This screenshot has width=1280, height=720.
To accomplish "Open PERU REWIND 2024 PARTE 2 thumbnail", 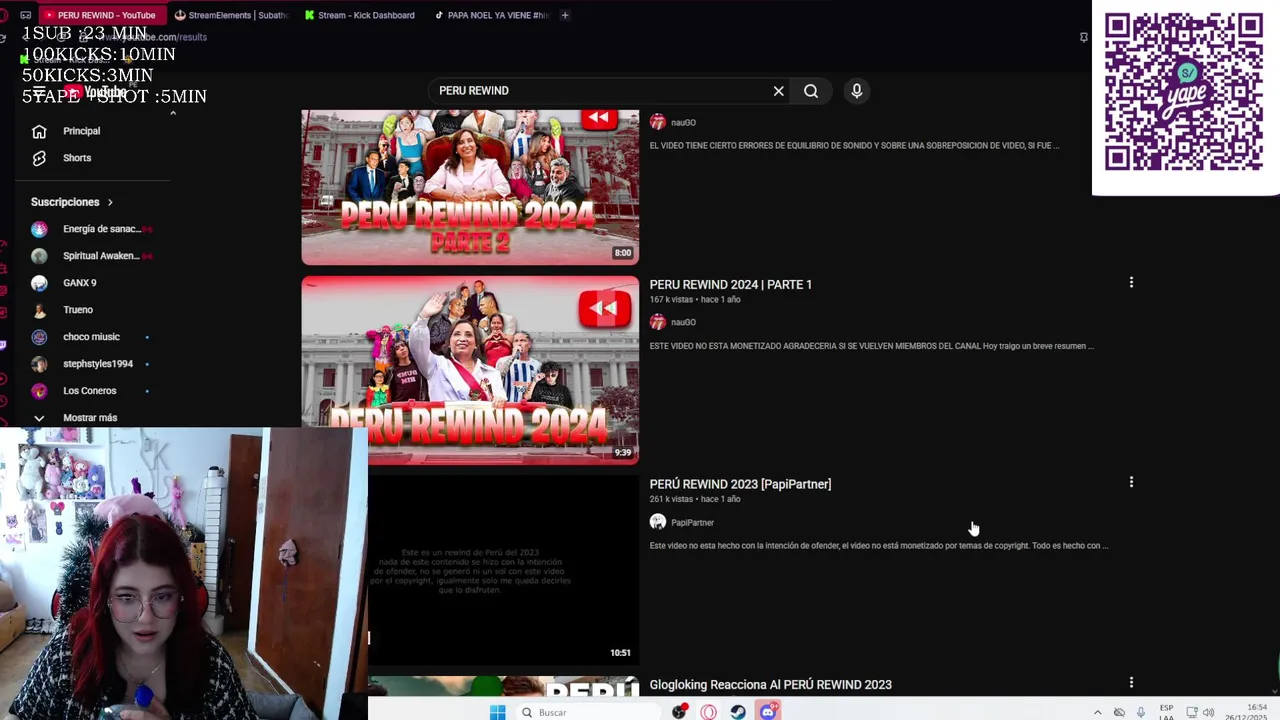I will click(x=470, y=187).
